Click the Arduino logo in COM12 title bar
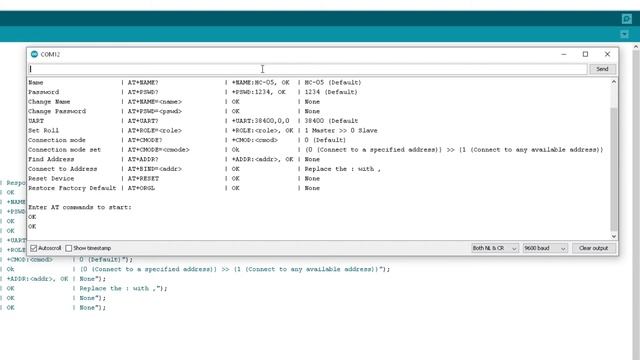The image size is (640, 360). point(34,54)
